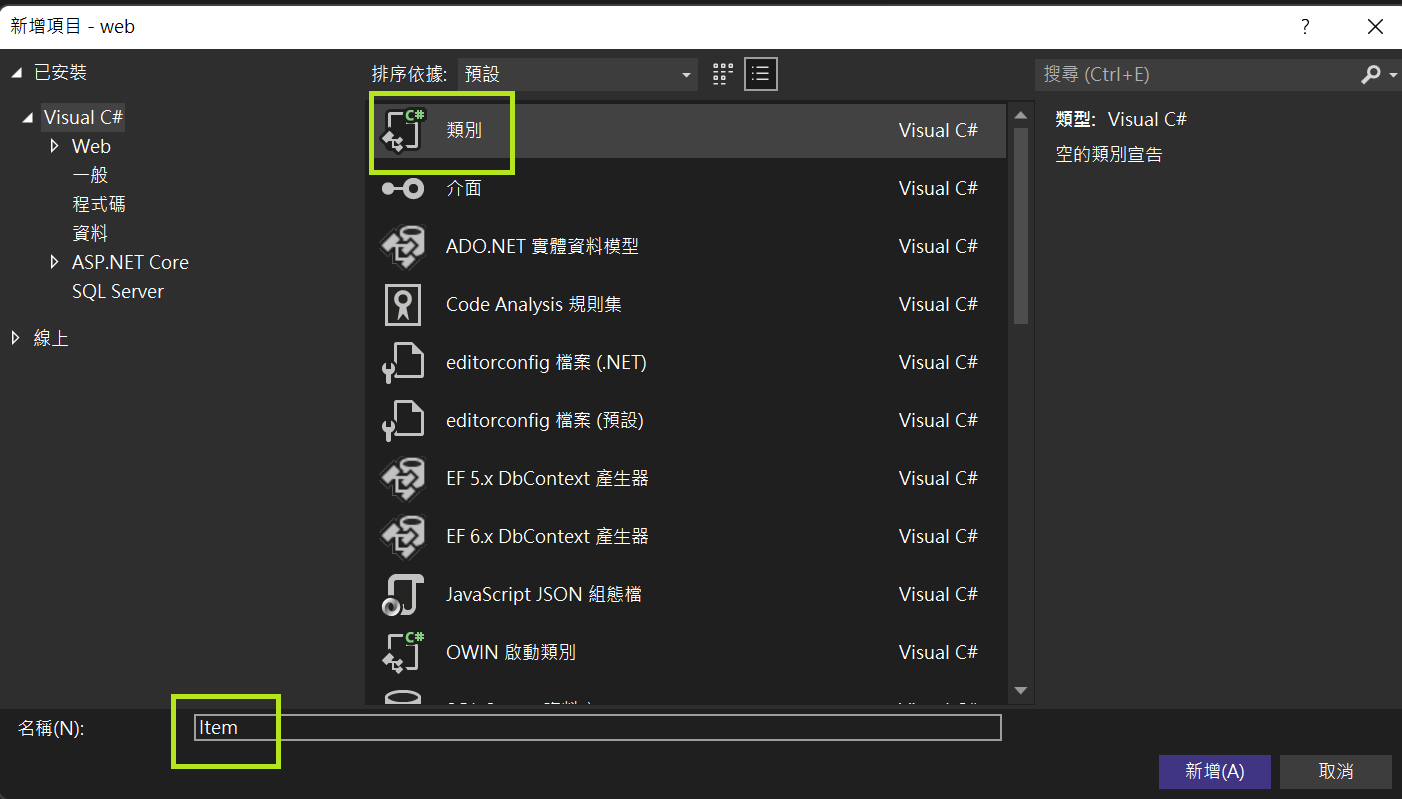This screenshot has width=1402, height=799.
Task: Click the editorconfig 檔案 (預設) icon
Action: pos(404,420)
